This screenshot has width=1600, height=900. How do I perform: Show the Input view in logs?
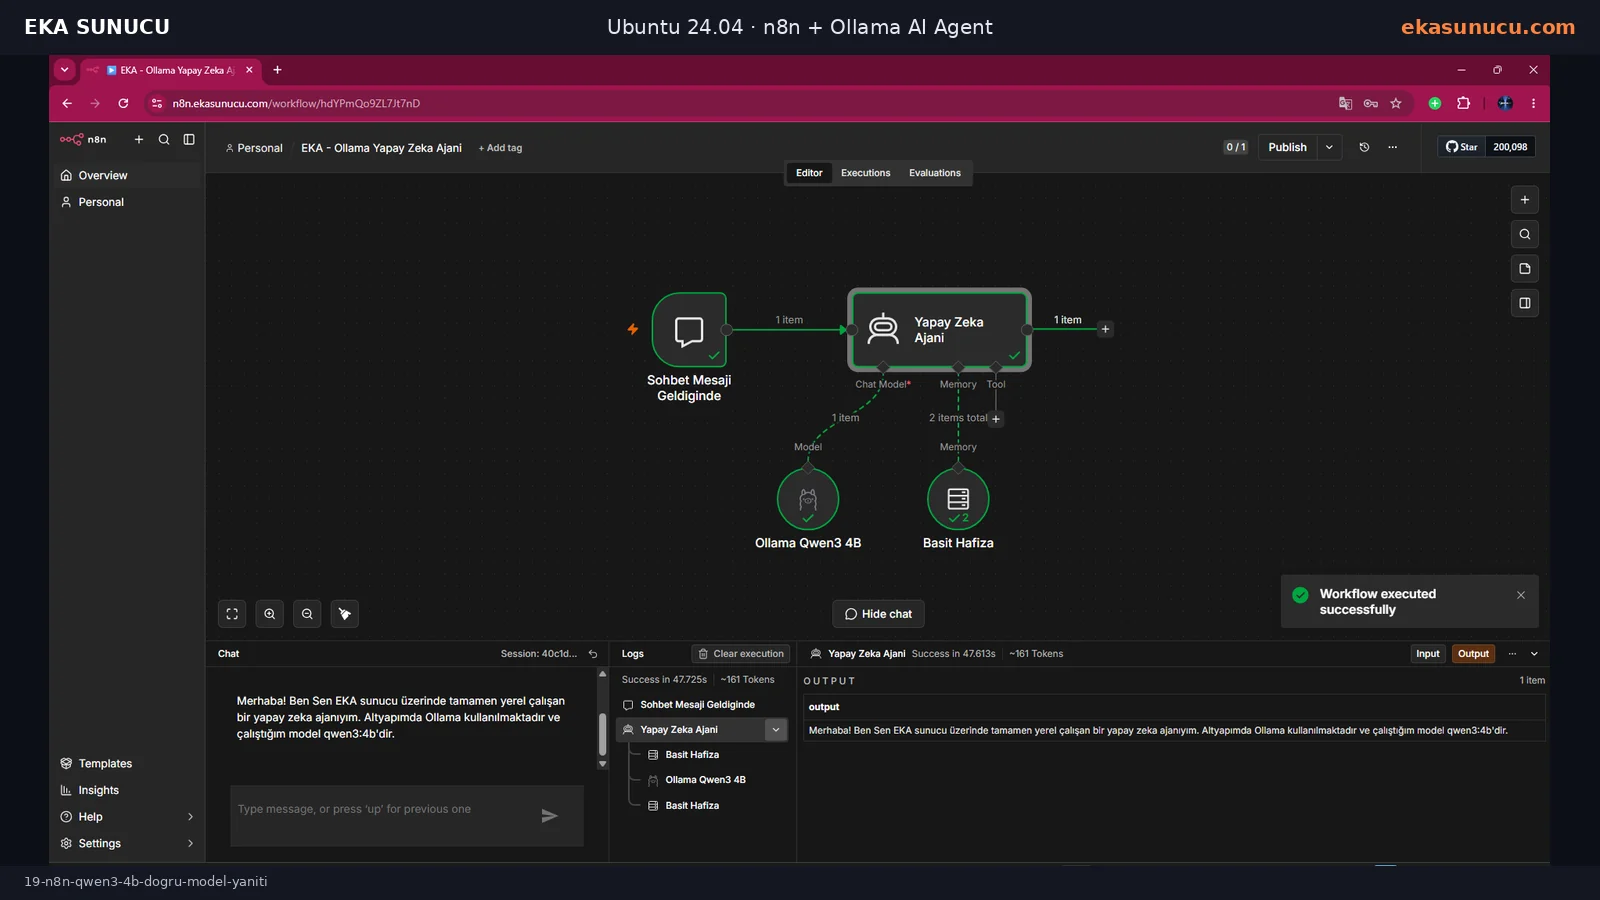[x=1427, y=654]
